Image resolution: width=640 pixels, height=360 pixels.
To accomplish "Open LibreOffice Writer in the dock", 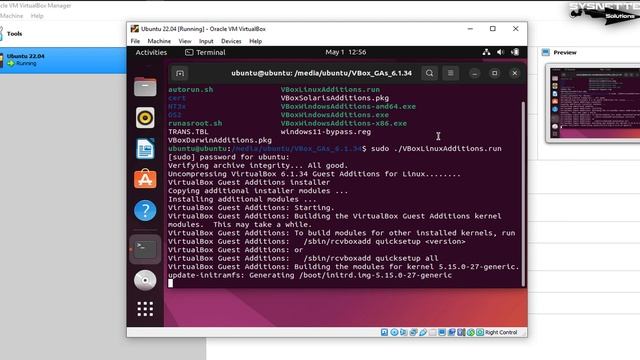I will (145, 149).
